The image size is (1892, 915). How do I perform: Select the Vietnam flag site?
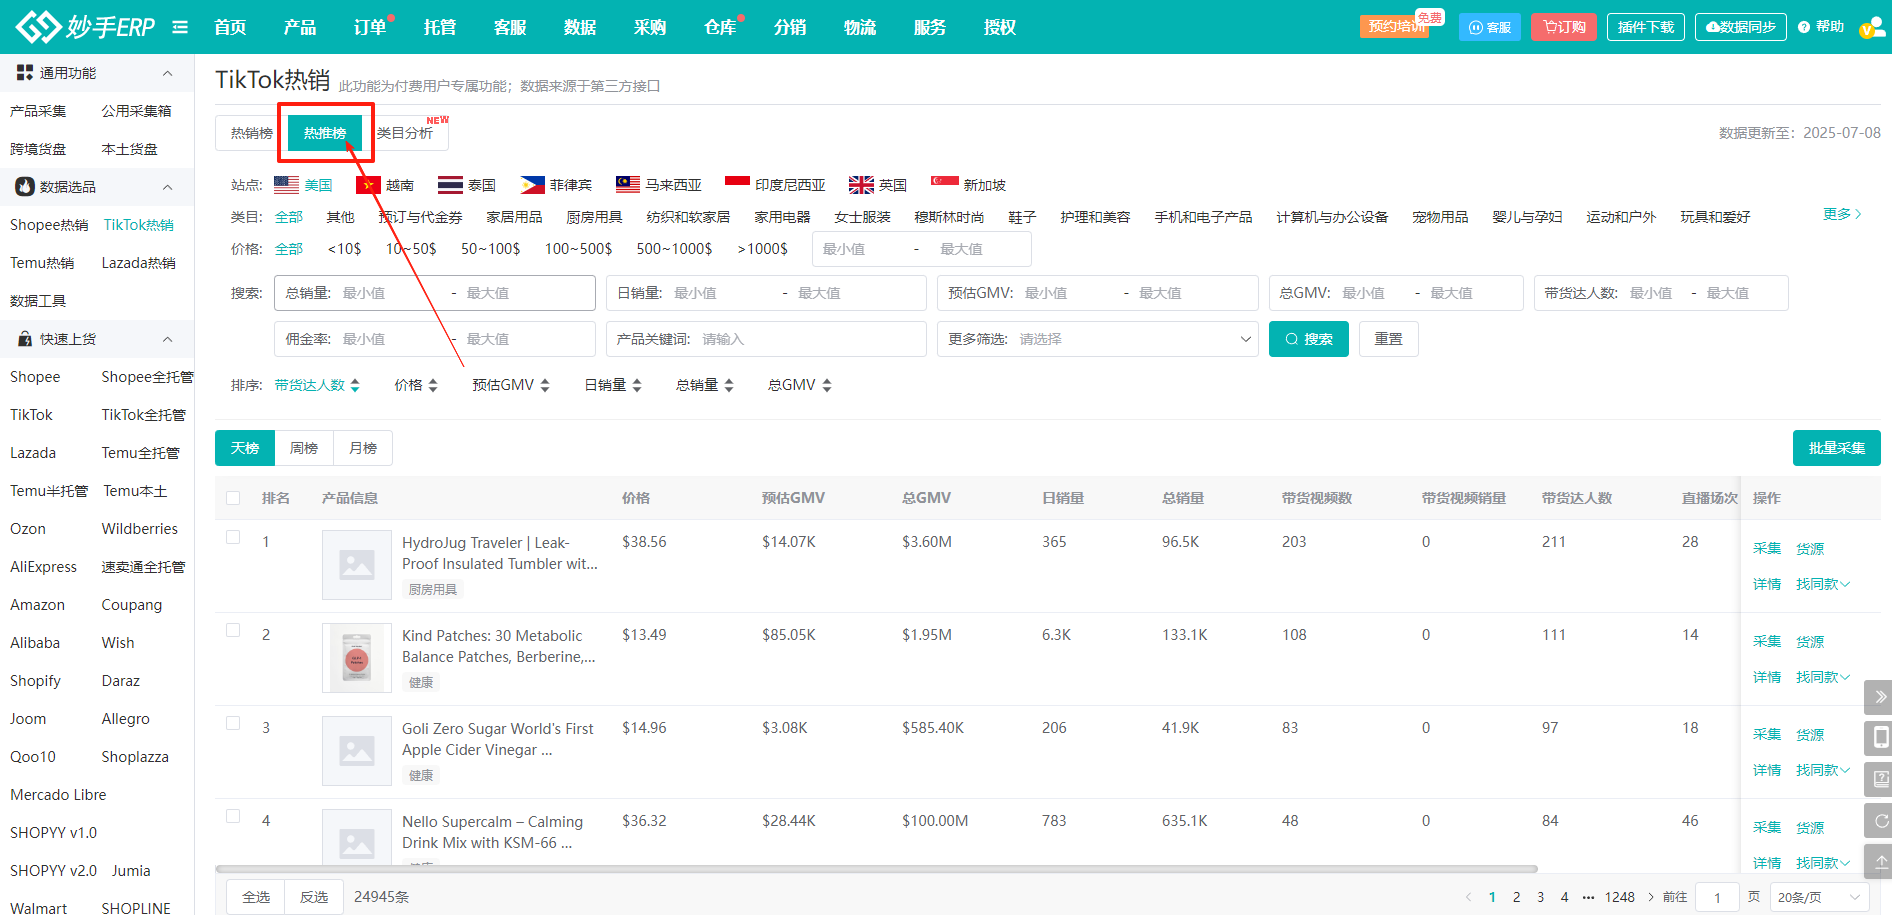tap(368, 185)
